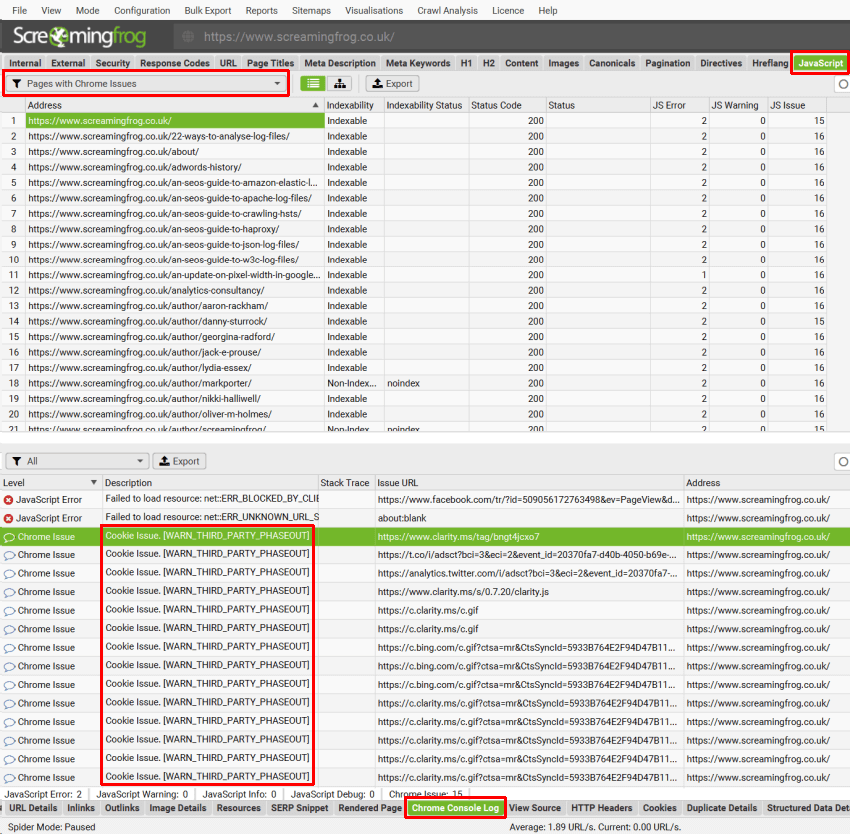Open Pages with Chrome Issues filter dropdown
Screen dimensions: 850x834
(x=146, y=84)
